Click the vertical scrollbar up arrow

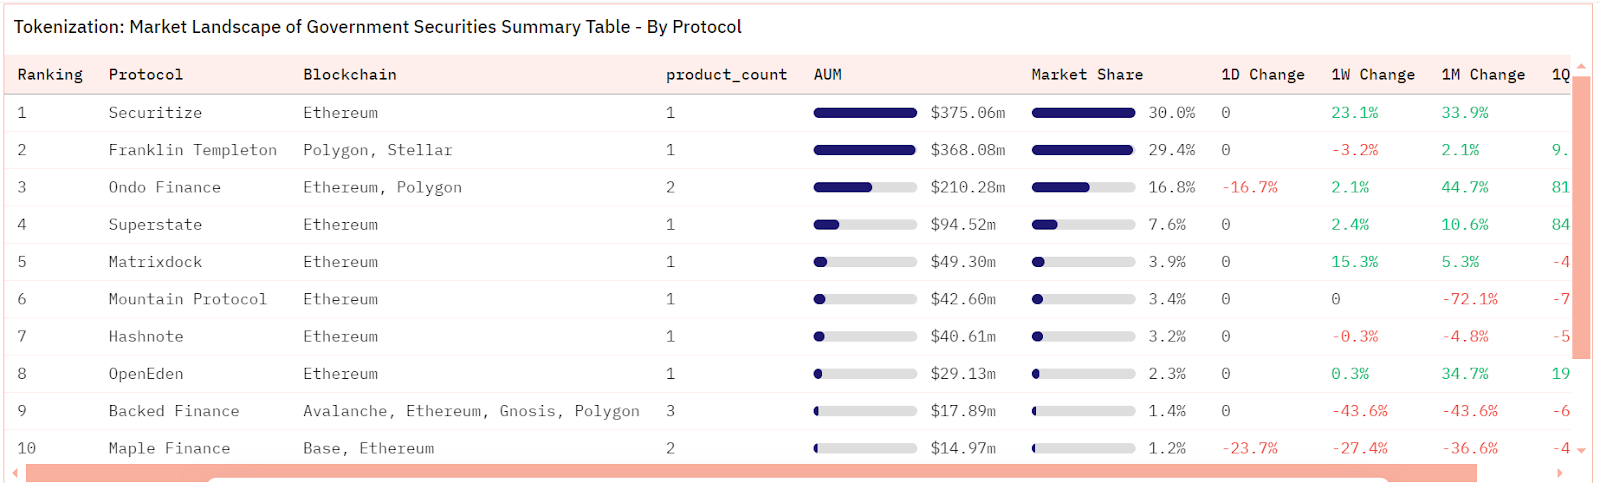pos(1581,66)
